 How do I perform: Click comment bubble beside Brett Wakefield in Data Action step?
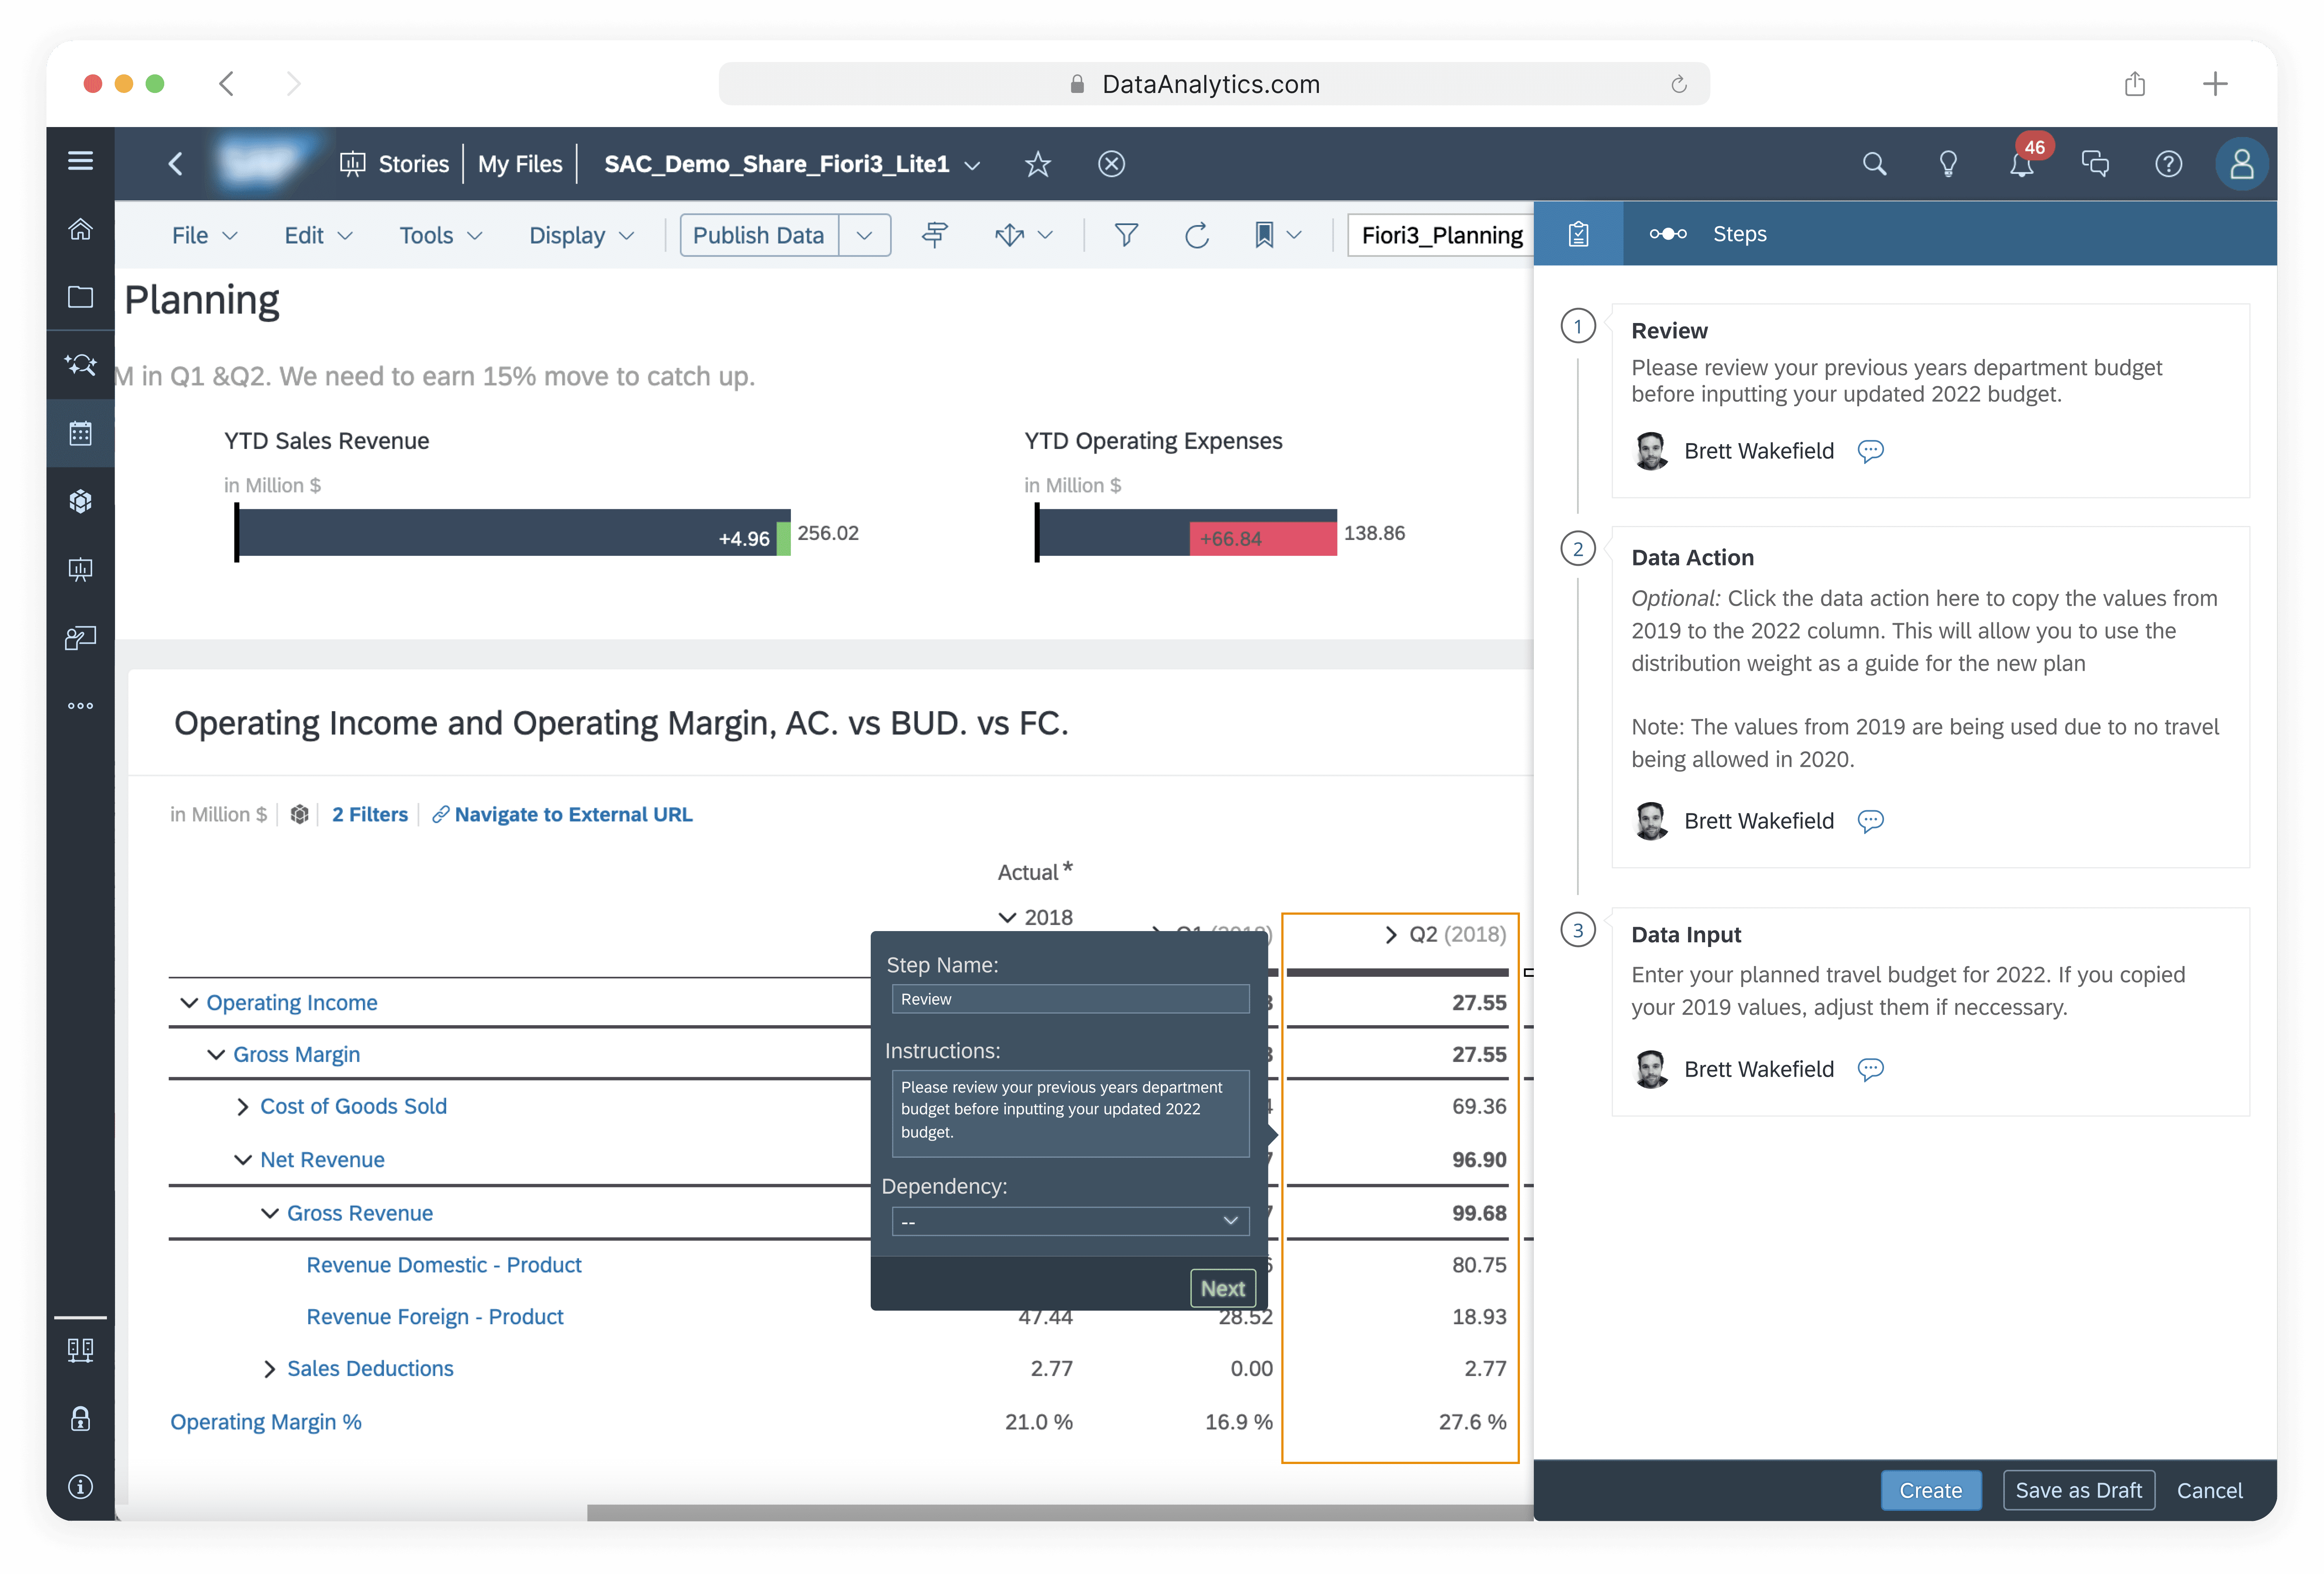(1870, 821)
